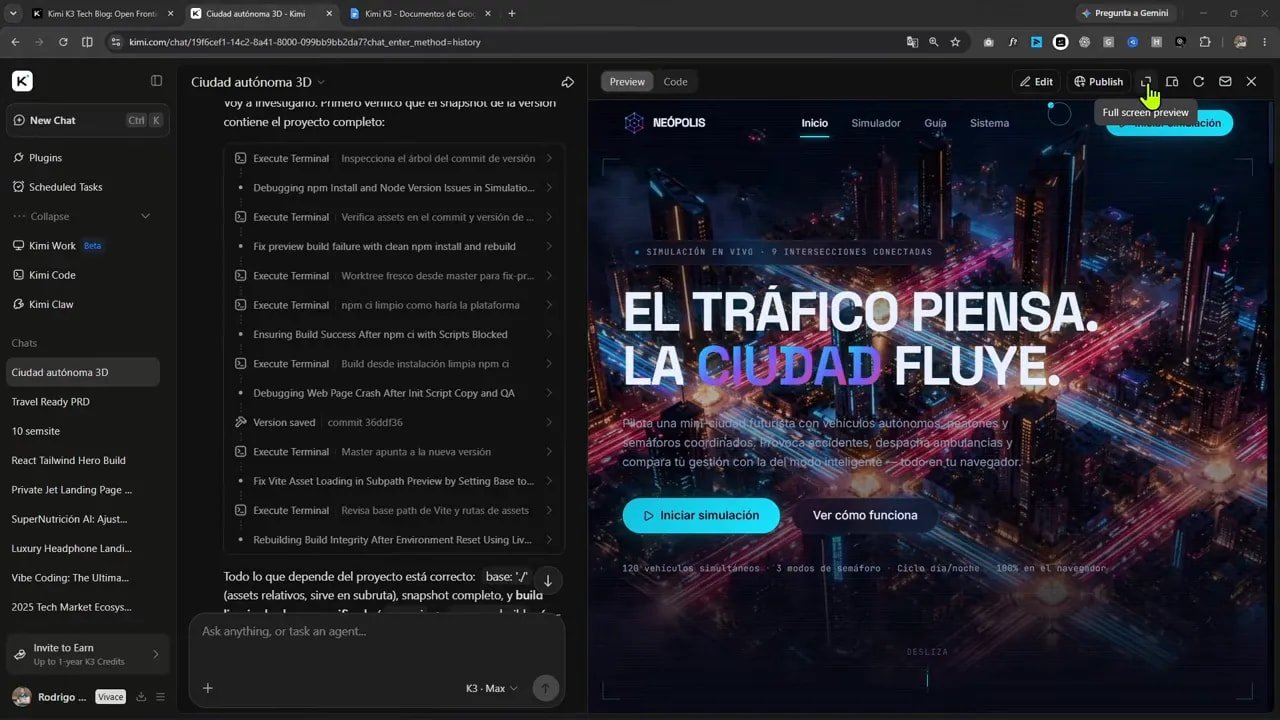
Task: Collapse the sidebar tools section
Action: click(x=82, y=216)
